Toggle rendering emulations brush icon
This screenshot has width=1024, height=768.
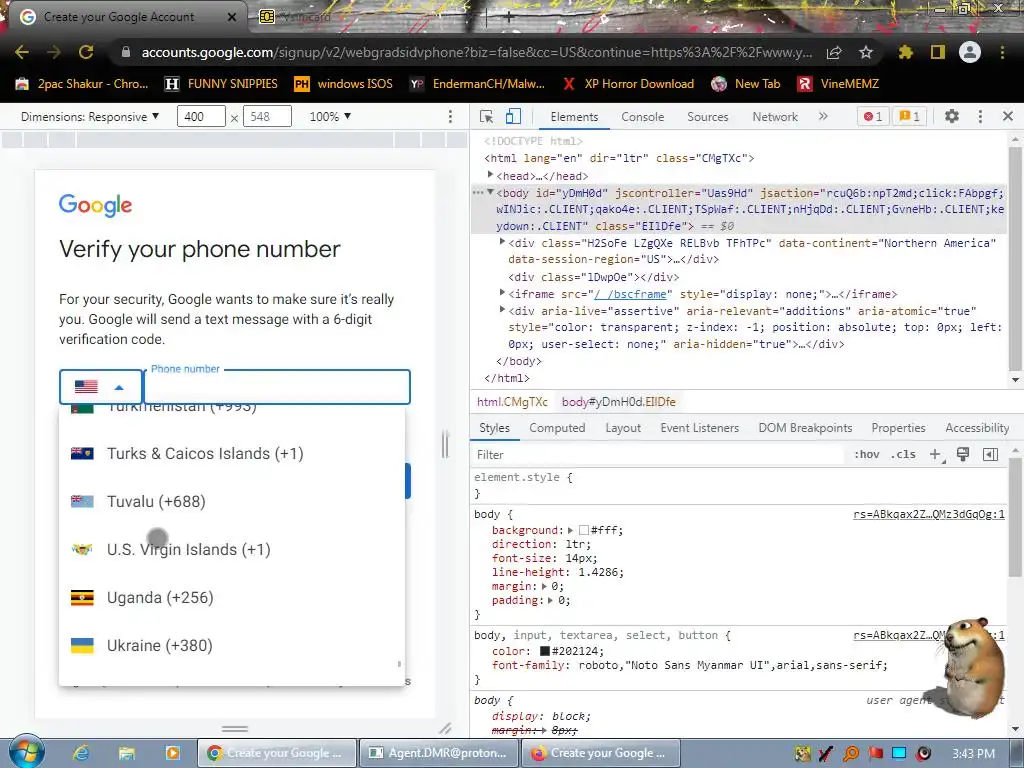(x=963, y=455)
